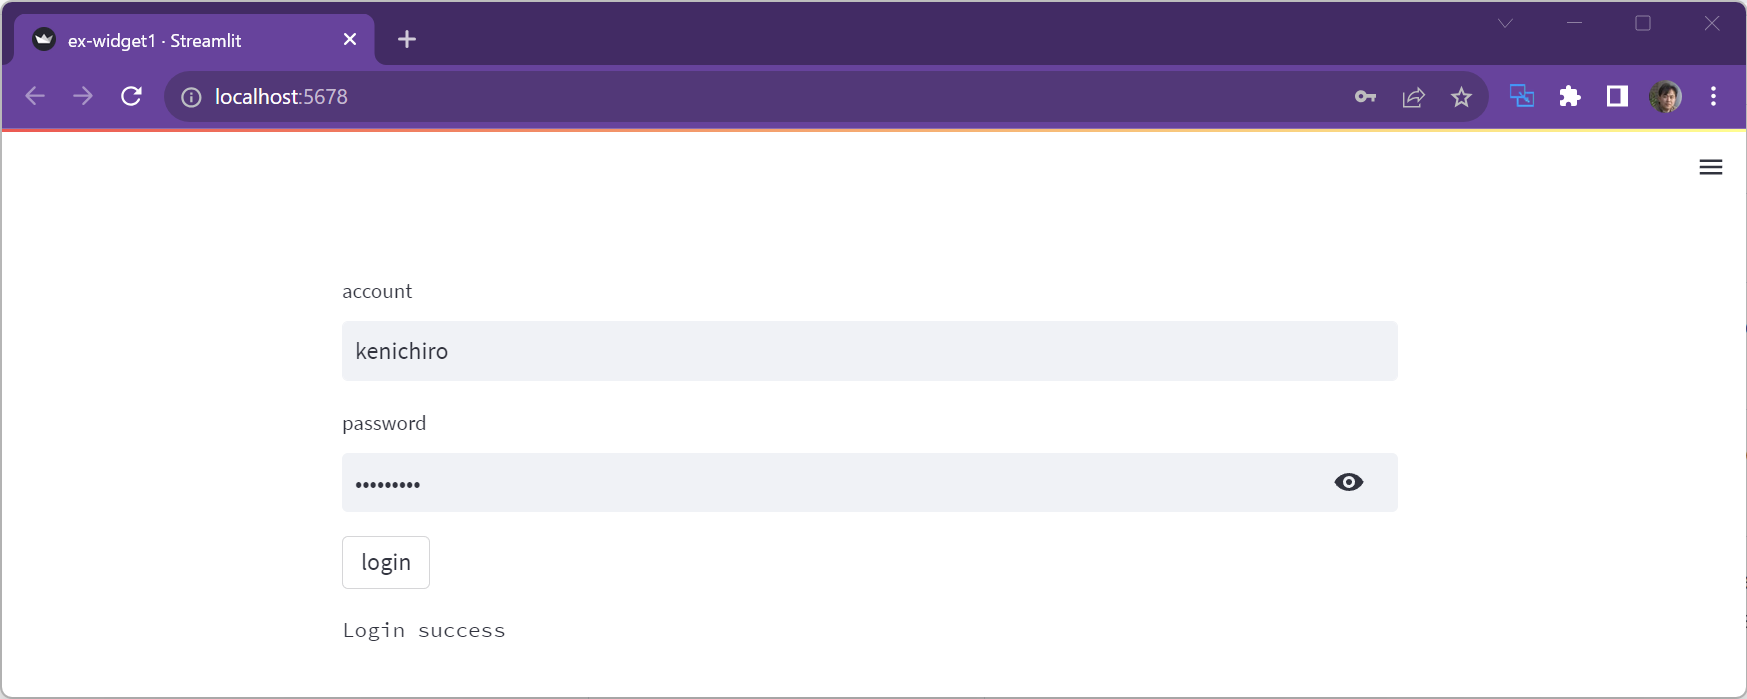
Task: View site information icon in address bar
Action: [191, 97]
